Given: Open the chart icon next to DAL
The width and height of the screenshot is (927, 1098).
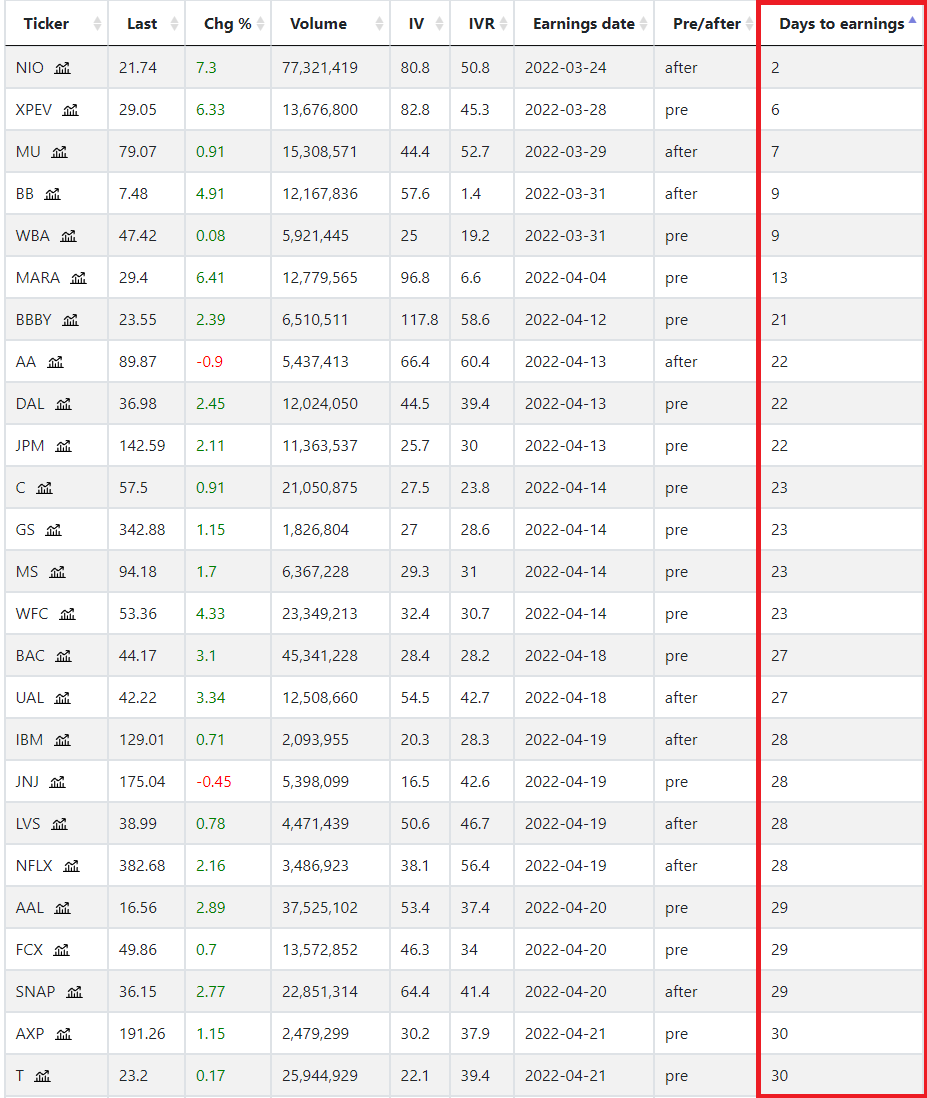Looking at the screenshot, I should click(63, 404).
